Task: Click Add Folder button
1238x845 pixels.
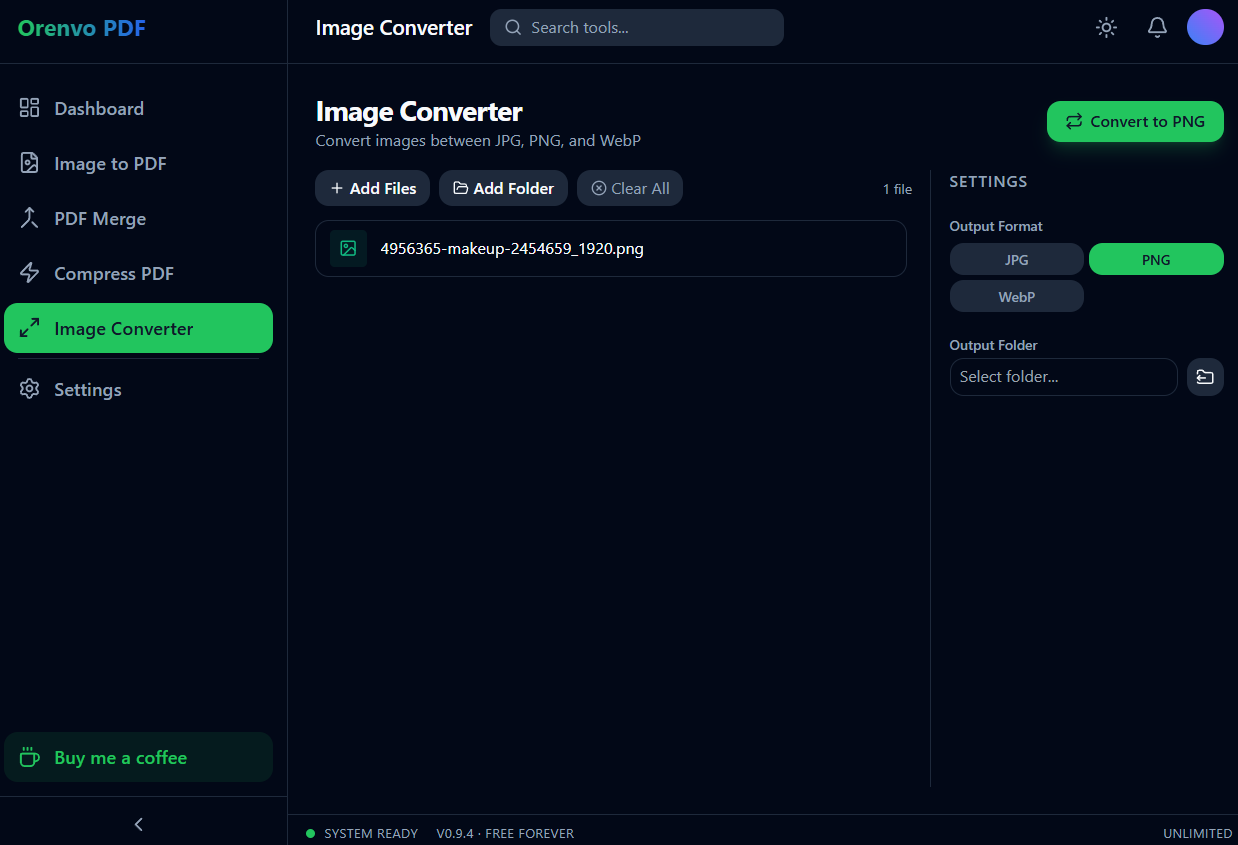Action: [503, 188]
